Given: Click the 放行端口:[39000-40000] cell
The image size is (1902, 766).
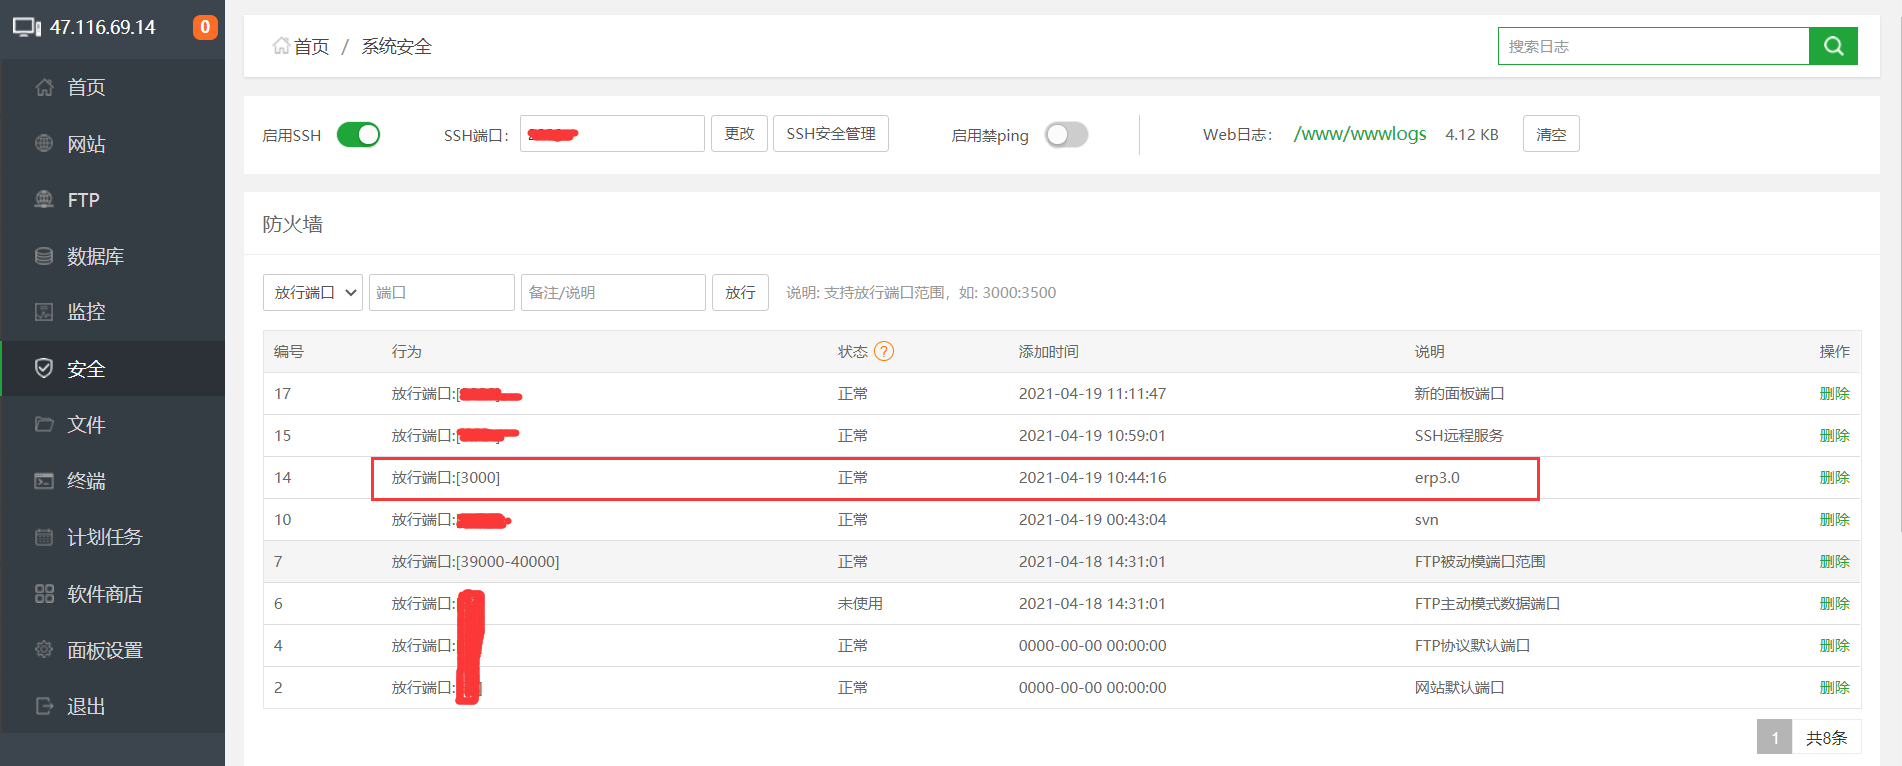Looking at the screenshot, I should tap(475, 561).
